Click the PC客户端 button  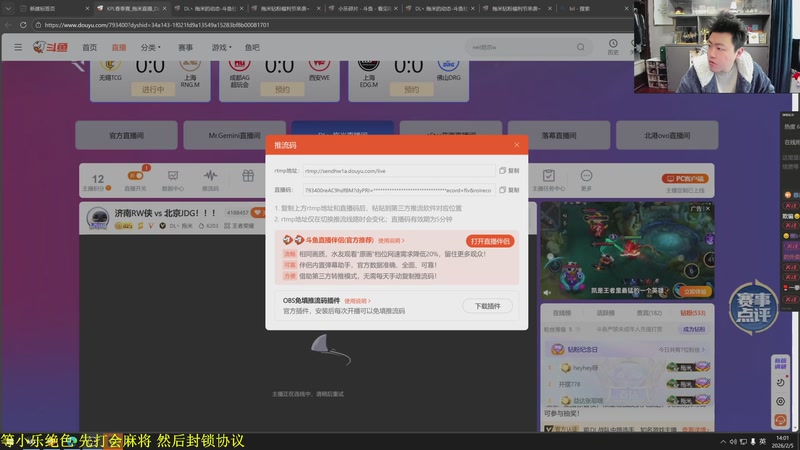coord(685,179)
